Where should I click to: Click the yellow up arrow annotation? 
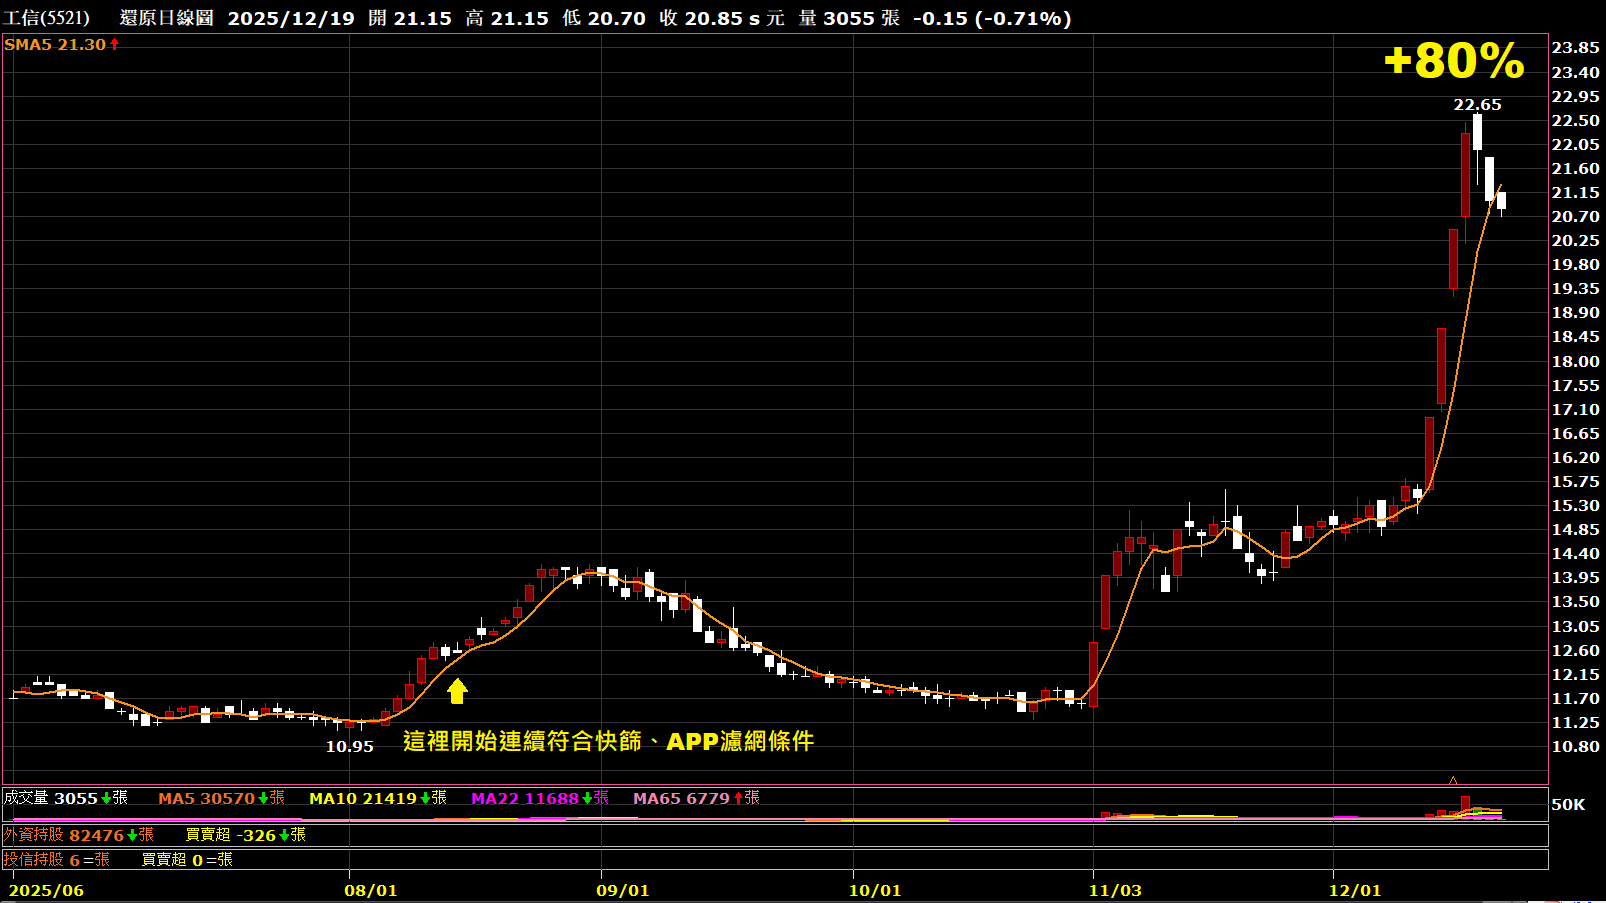click(457, 691)
